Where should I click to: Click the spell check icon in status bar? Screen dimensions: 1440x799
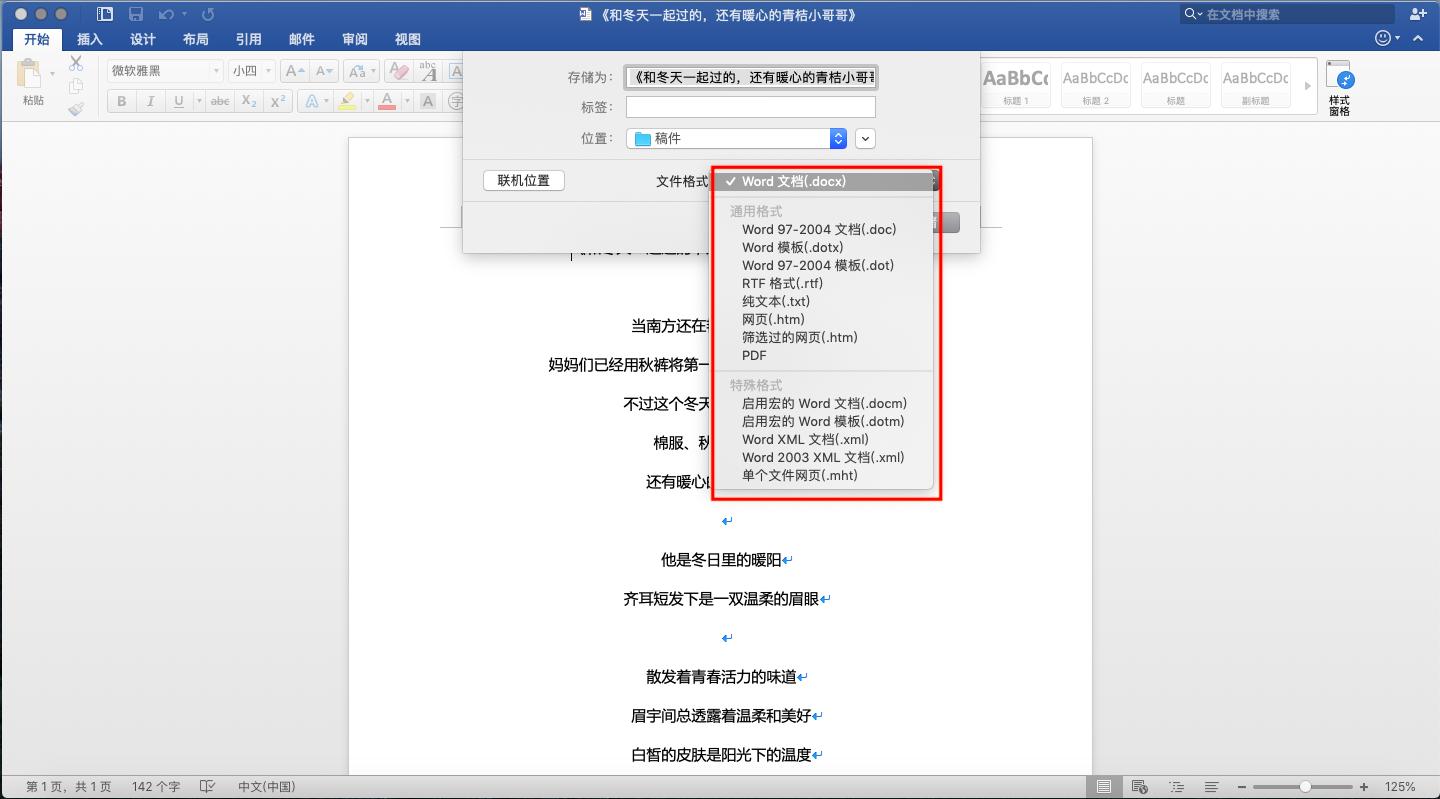pos(206,786)
